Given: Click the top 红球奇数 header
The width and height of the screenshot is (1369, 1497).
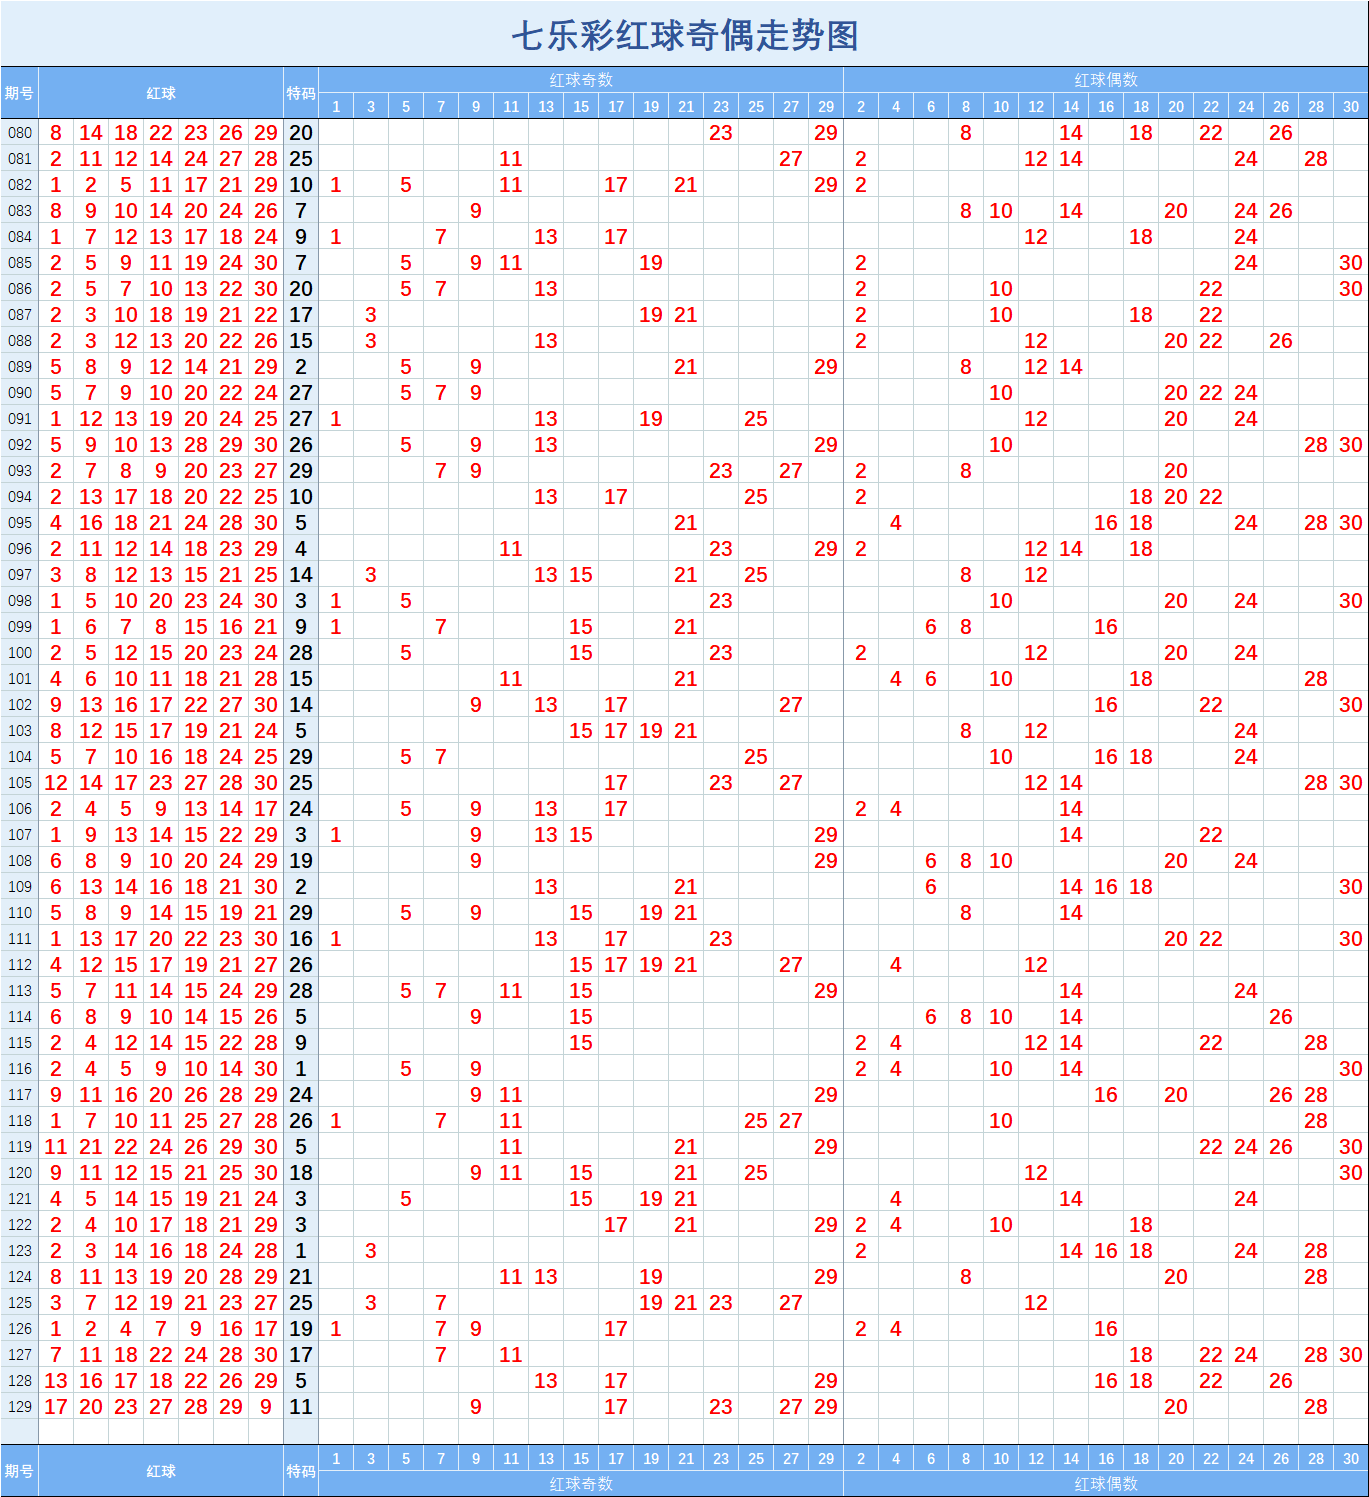Looking at the screenshot, I should coord(581,80).
